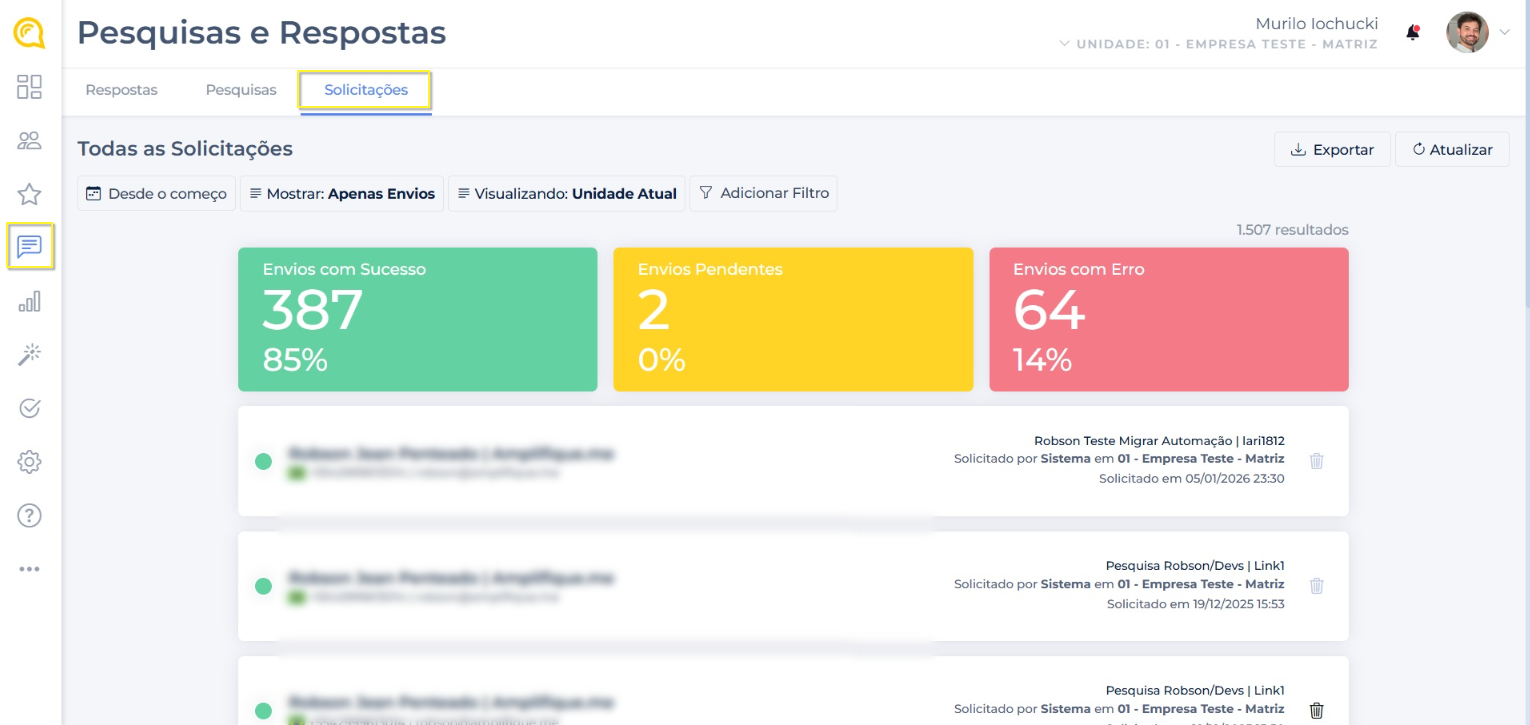Viewport: 1530px width, 725px height.
Task: Click the Atualizar button
Action: pyautogui.click(x=1451, y=150)
